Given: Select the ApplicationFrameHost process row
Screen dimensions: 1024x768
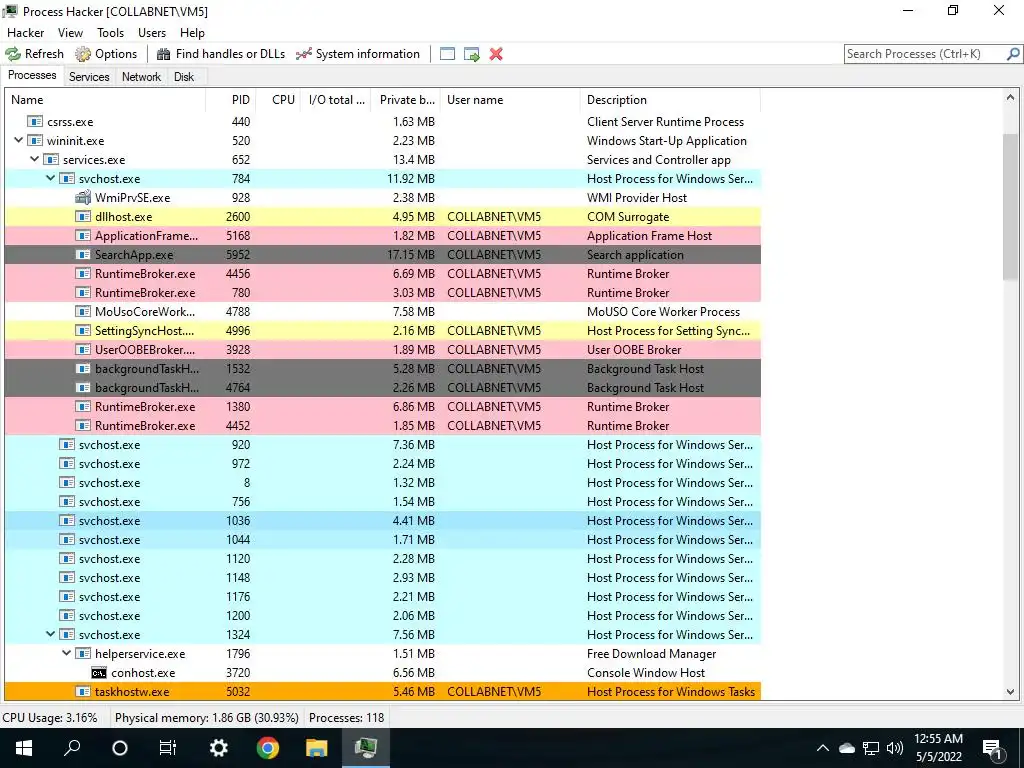Looking at the screenshot, I should [383, 236].
